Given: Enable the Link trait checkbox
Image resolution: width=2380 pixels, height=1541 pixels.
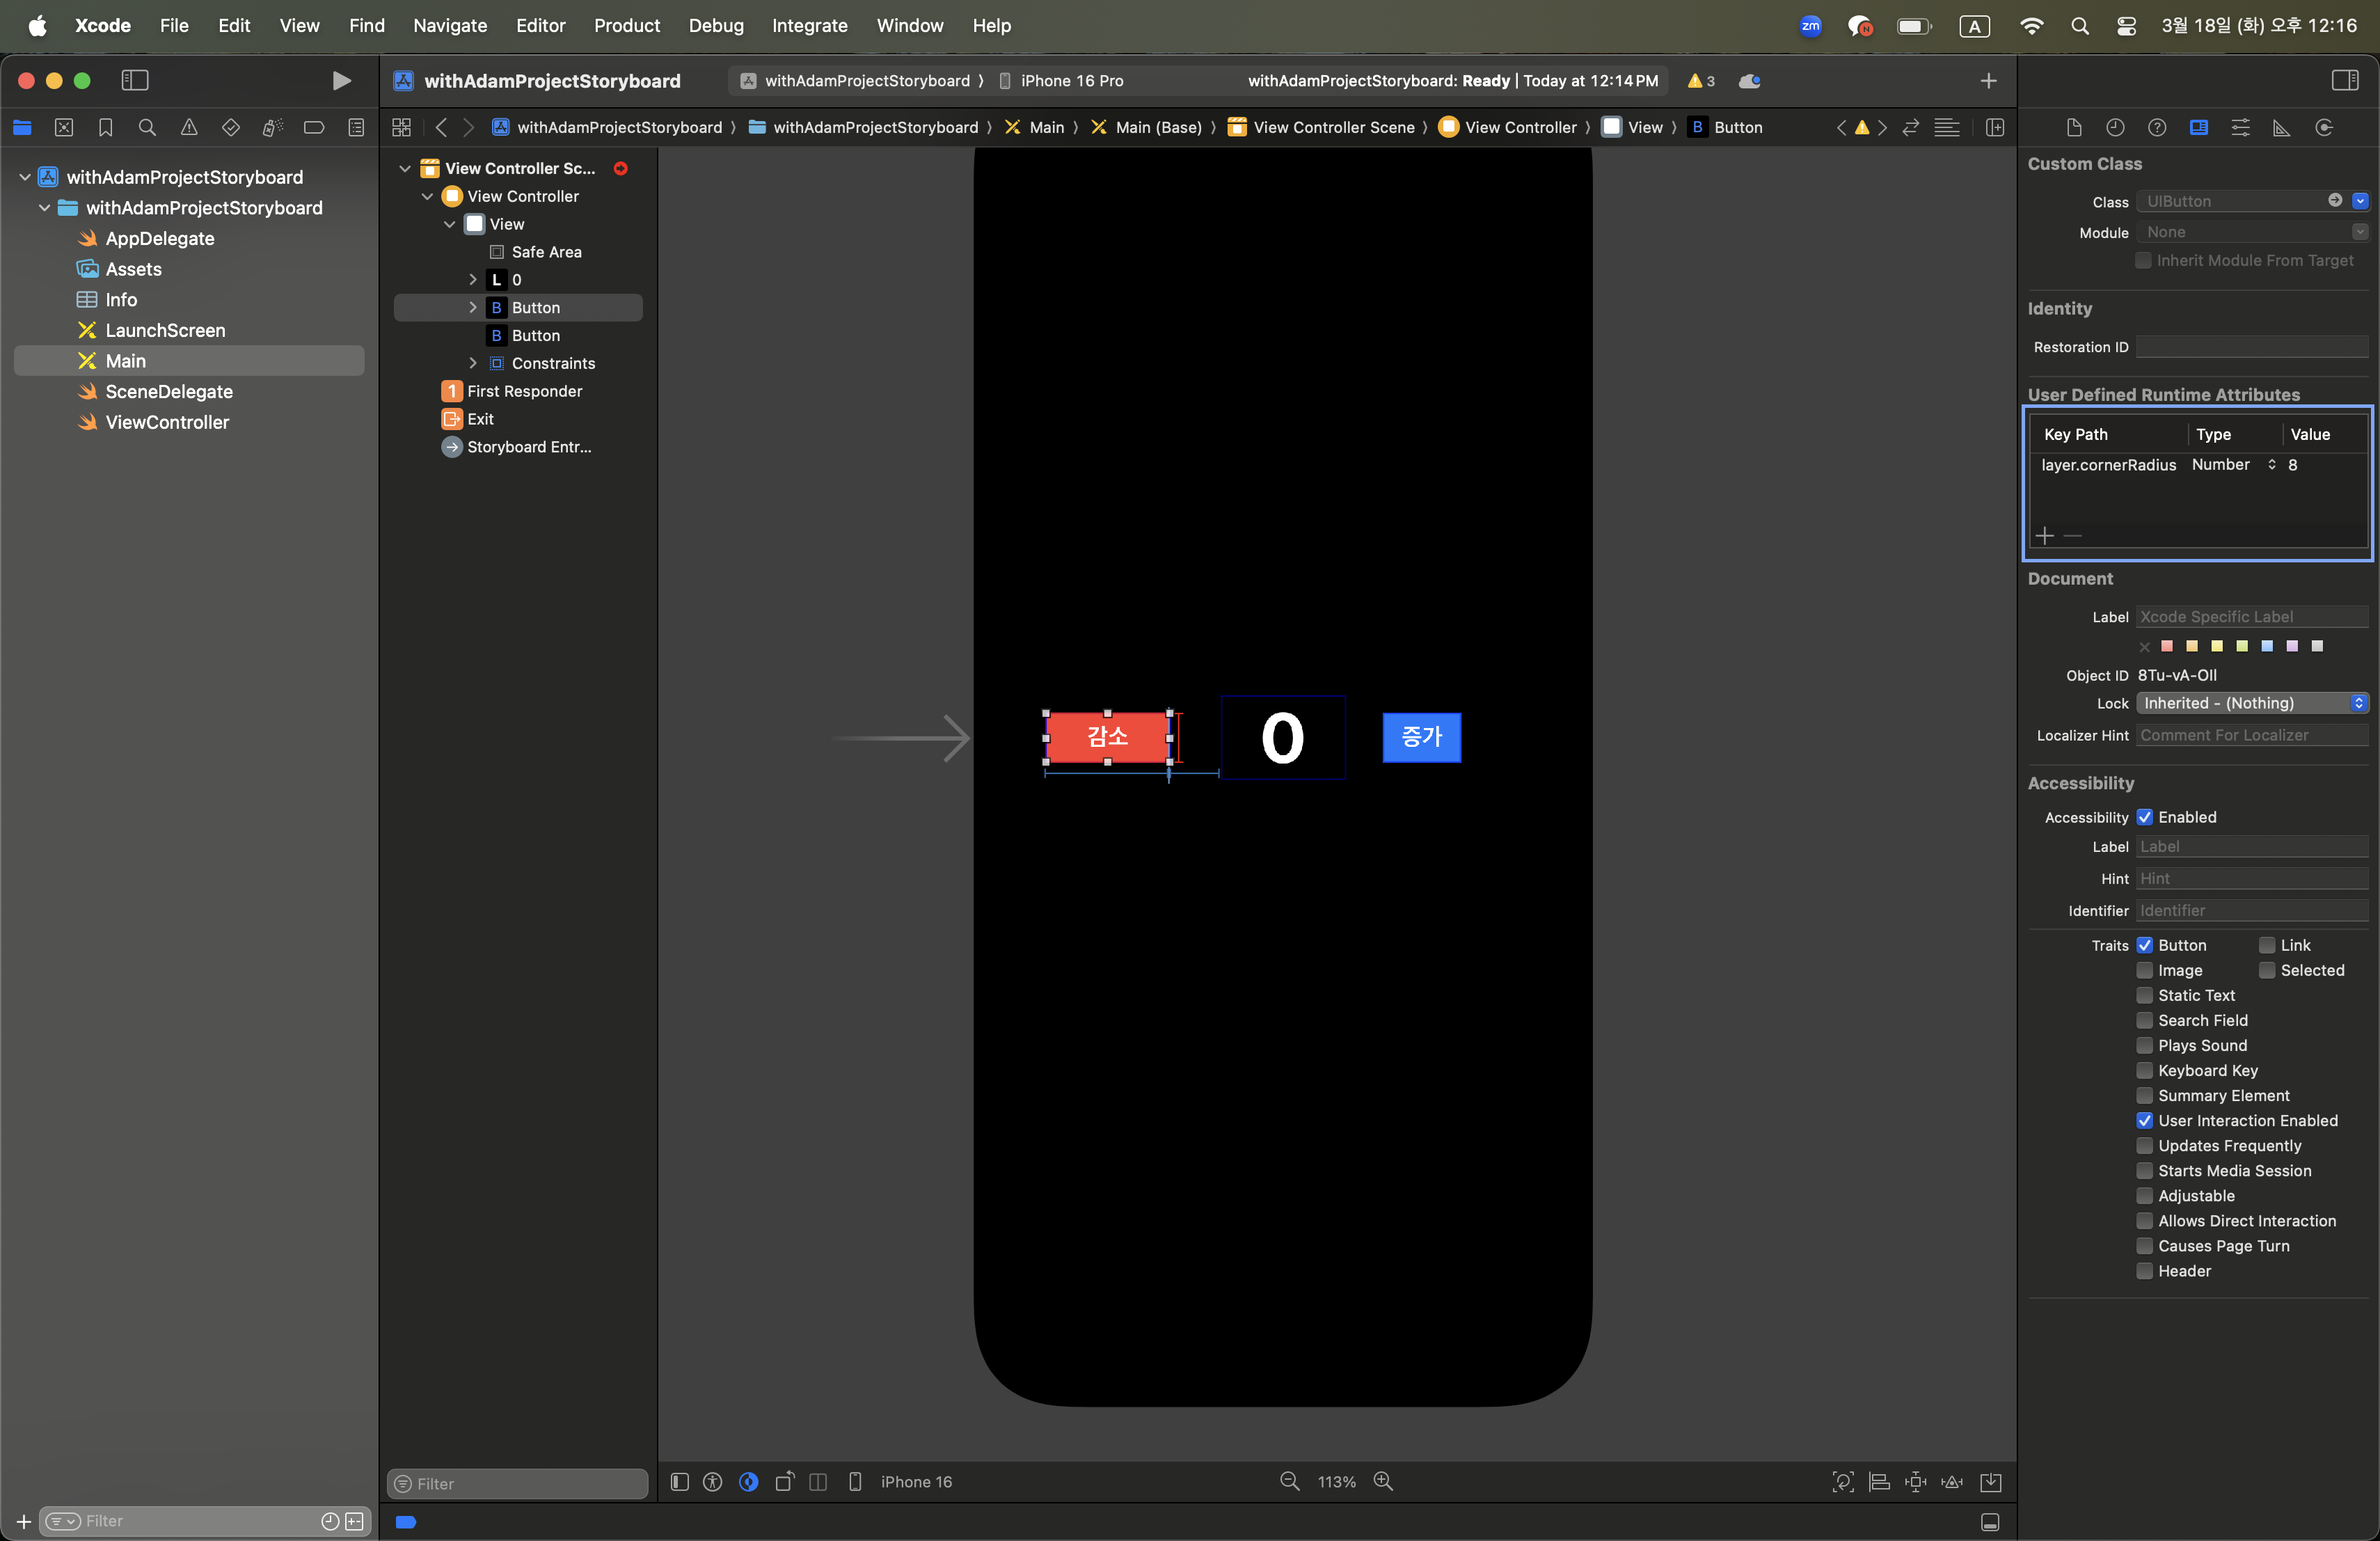Looking at the screenshot, I should point(2267,945).
